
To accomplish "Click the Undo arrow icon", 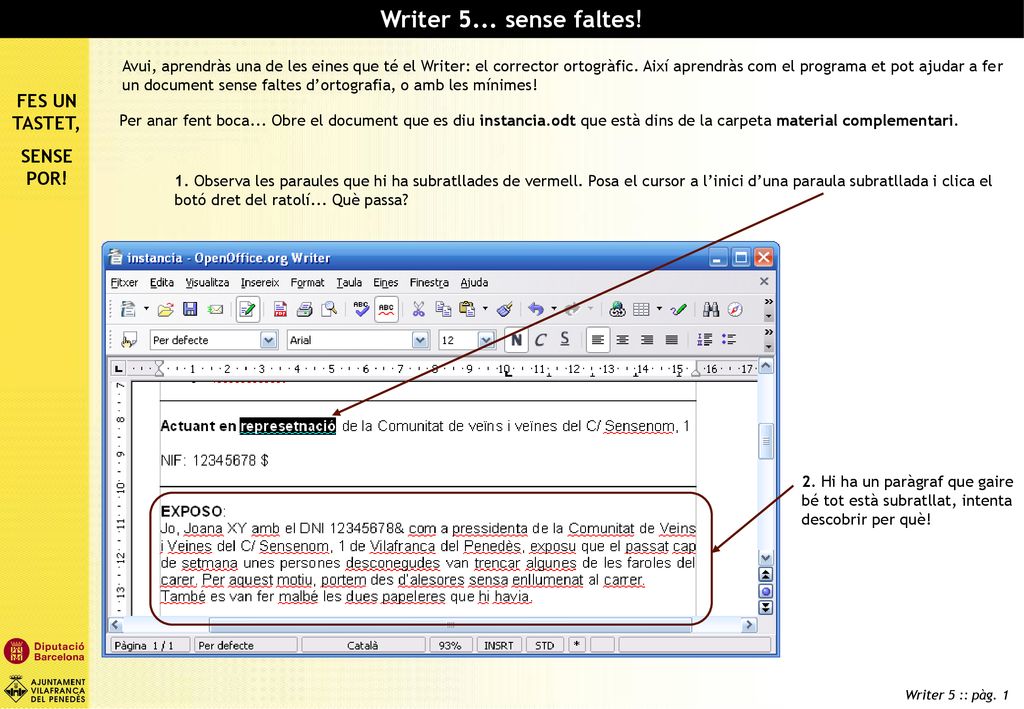I will click(x=536, y=309).
